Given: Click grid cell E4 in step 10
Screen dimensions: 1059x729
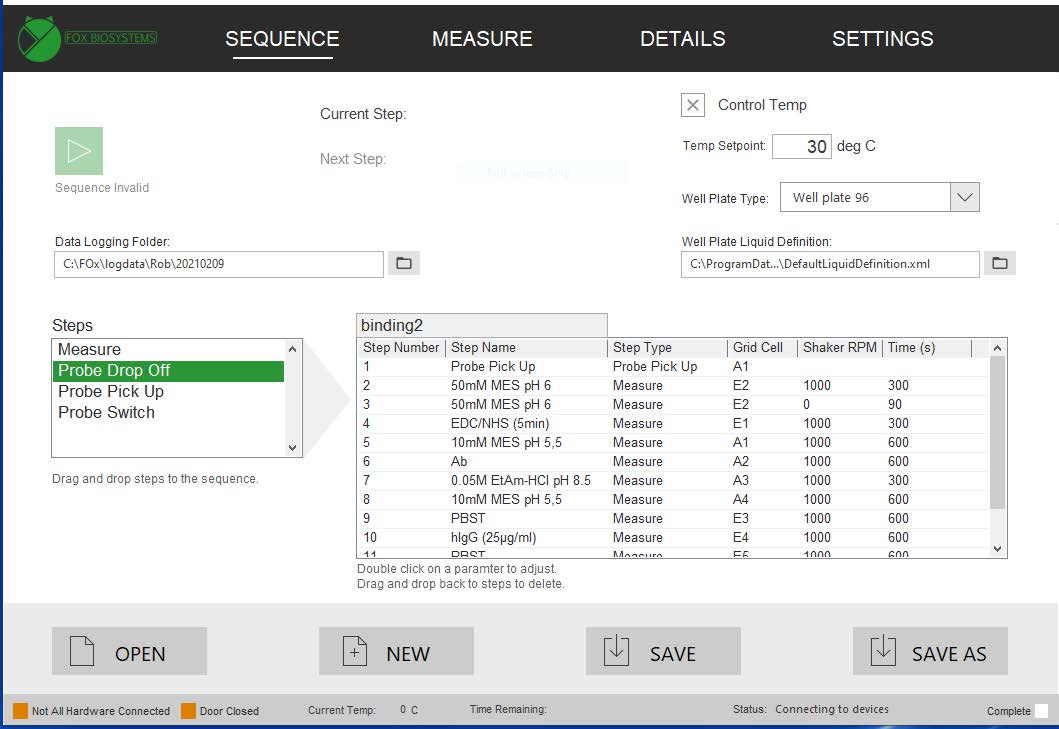Looking at the screenshot, I should (741, 538).
